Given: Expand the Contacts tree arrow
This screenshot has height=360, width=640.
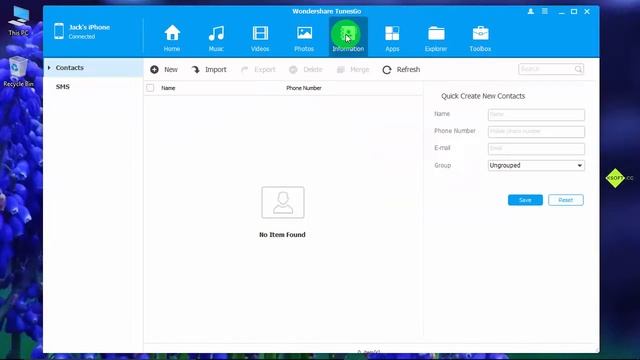Looking at the screenshot, I should click(x=49, y=68).
